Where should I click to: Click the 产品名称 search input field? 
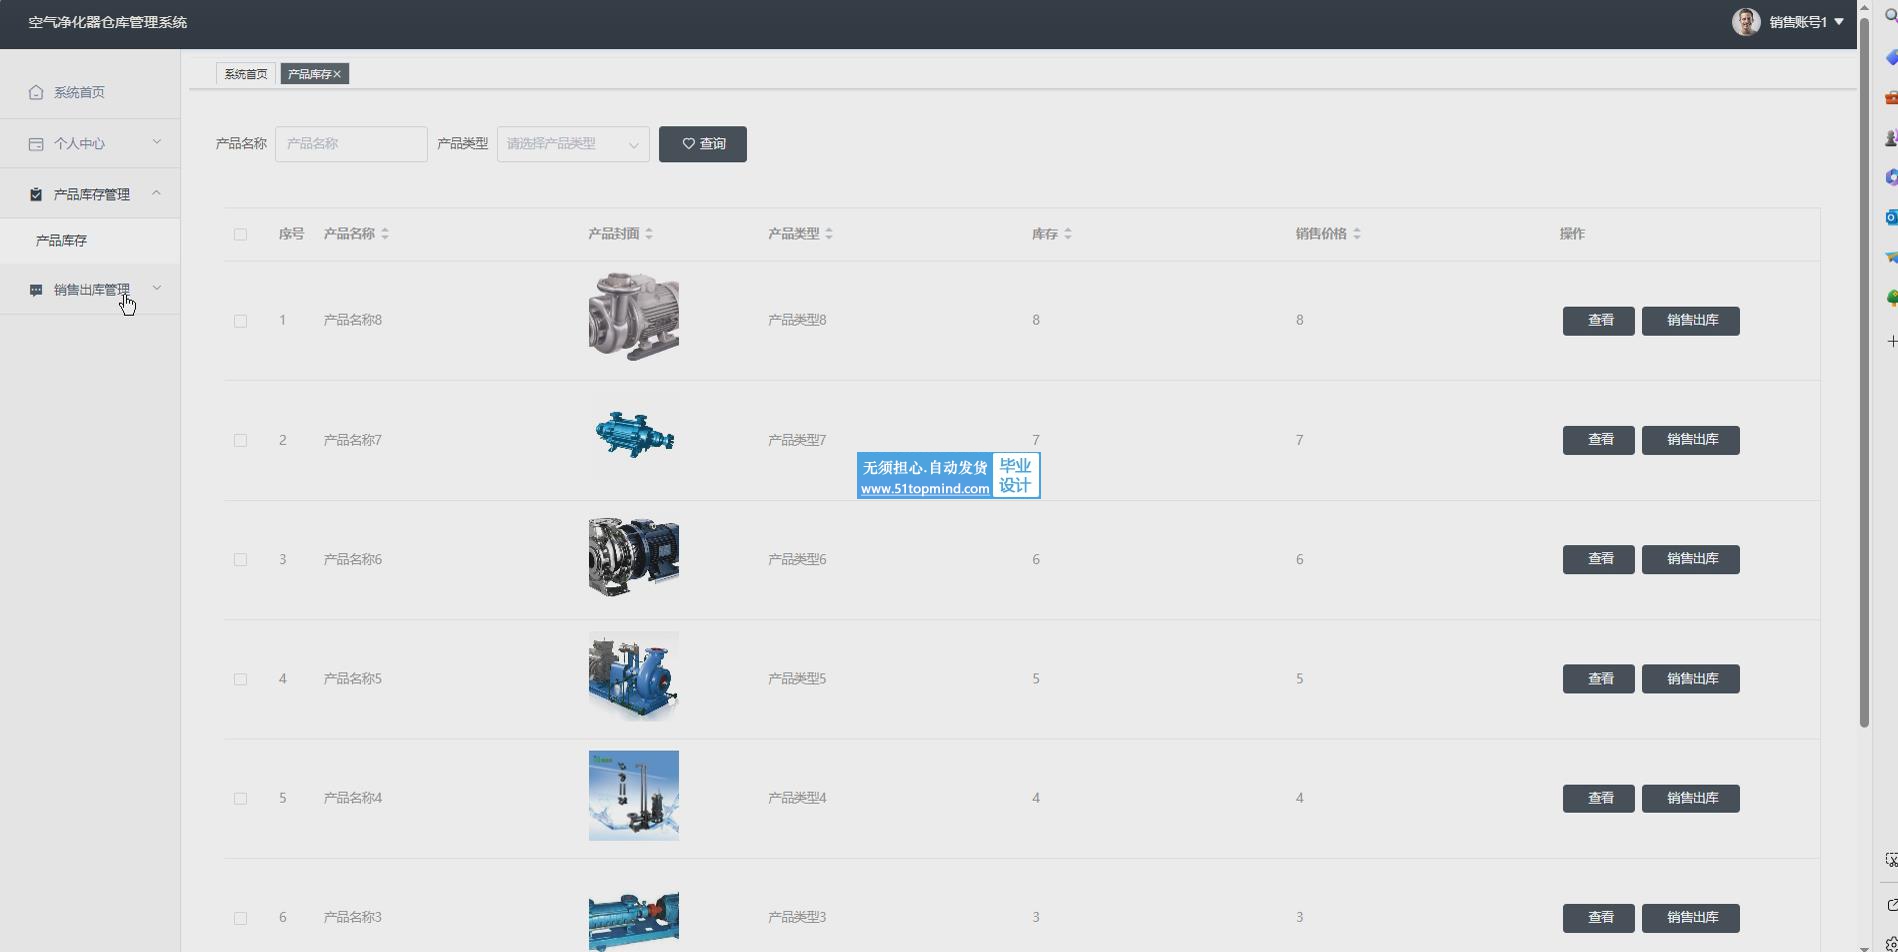(351, 144)
